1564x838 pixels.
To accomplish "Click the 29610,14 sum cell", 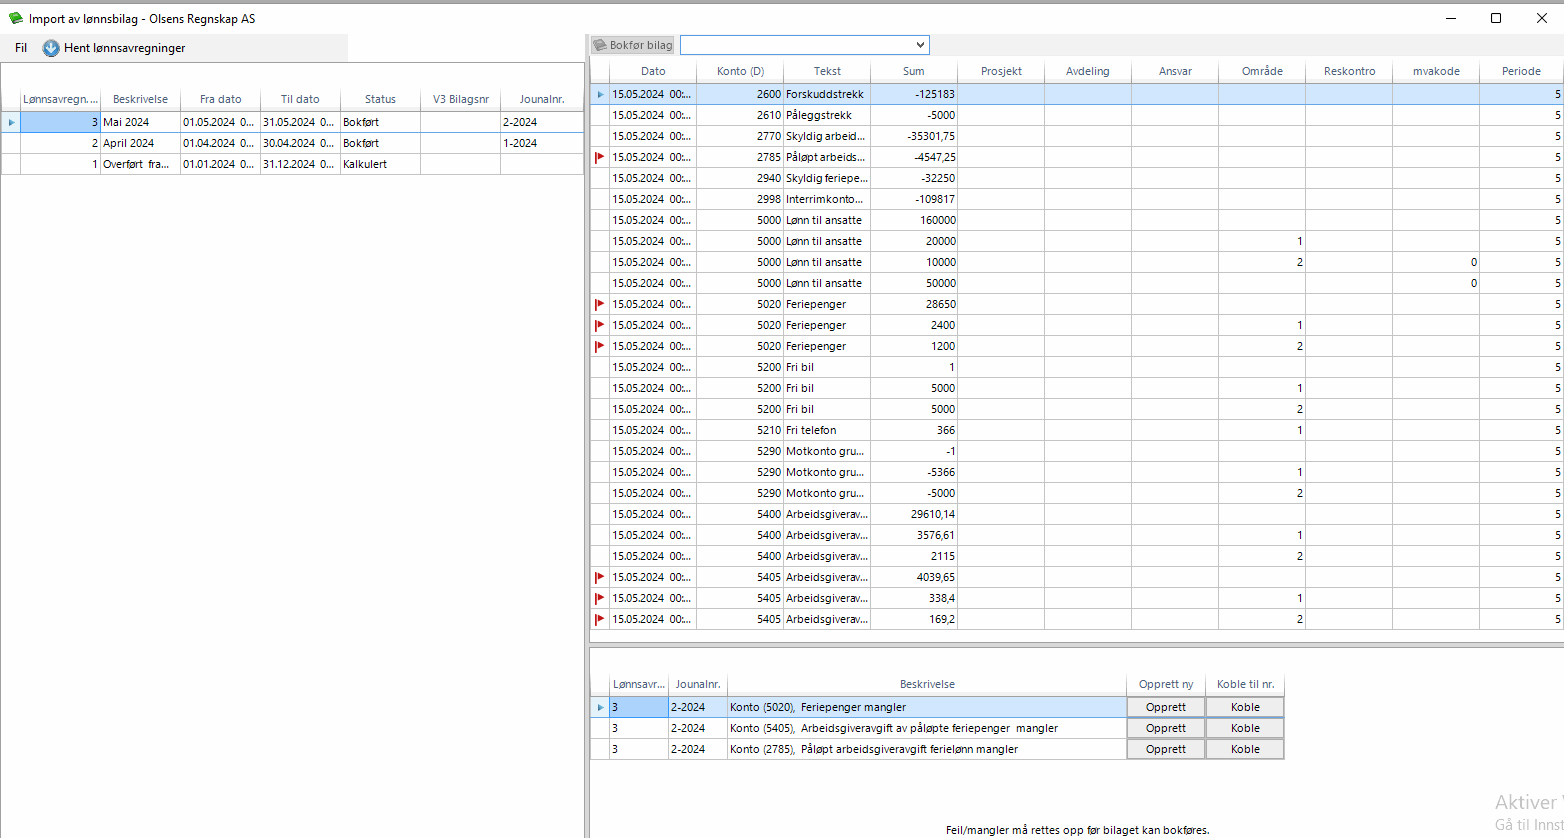I will 914,514.
